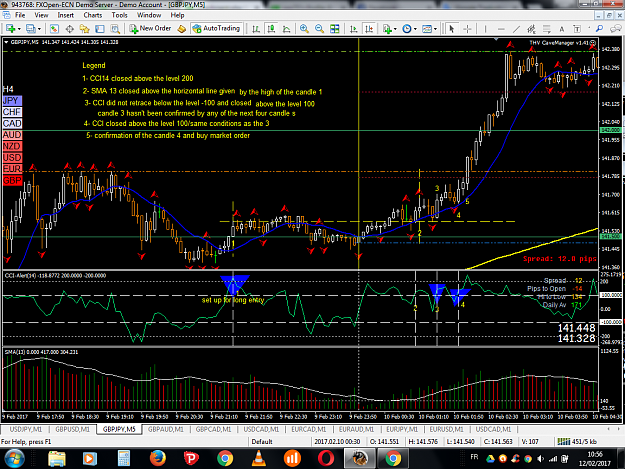Open the Tools menu
This screenshot has height=469, width=625.
(119, 15)
